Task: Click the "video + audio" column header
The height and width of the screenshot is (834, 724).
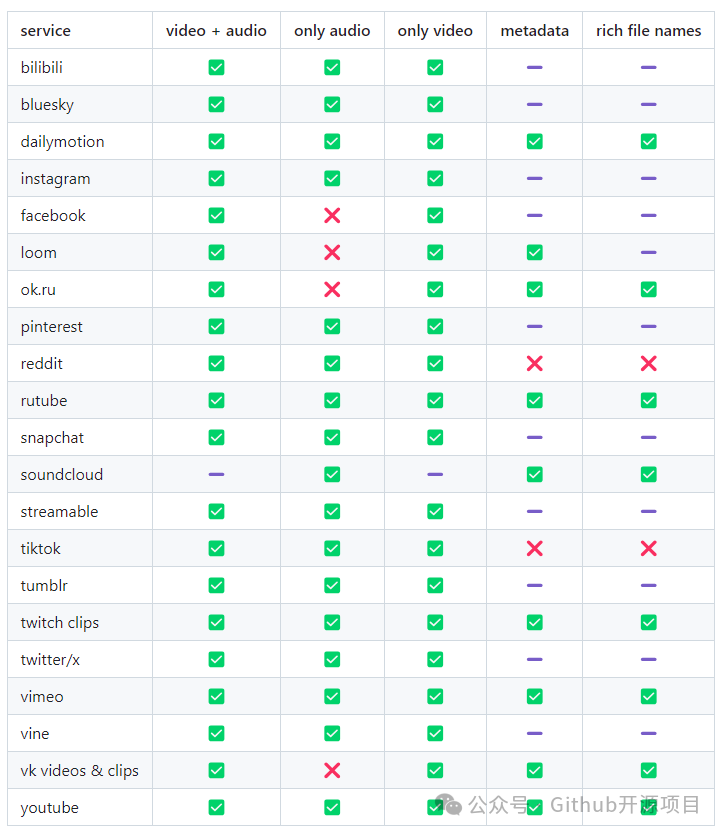Action: coord(216,31)
